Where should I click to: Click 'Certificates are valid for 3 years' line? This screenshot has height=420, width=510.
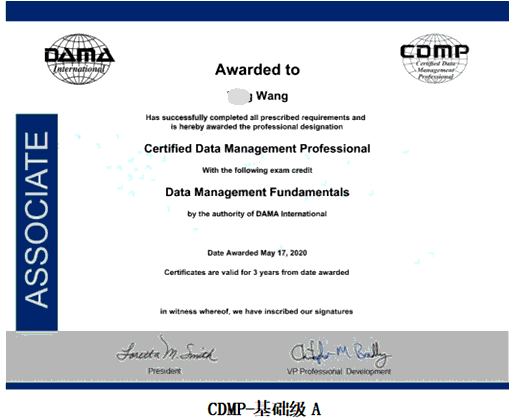tap(257, 272)
